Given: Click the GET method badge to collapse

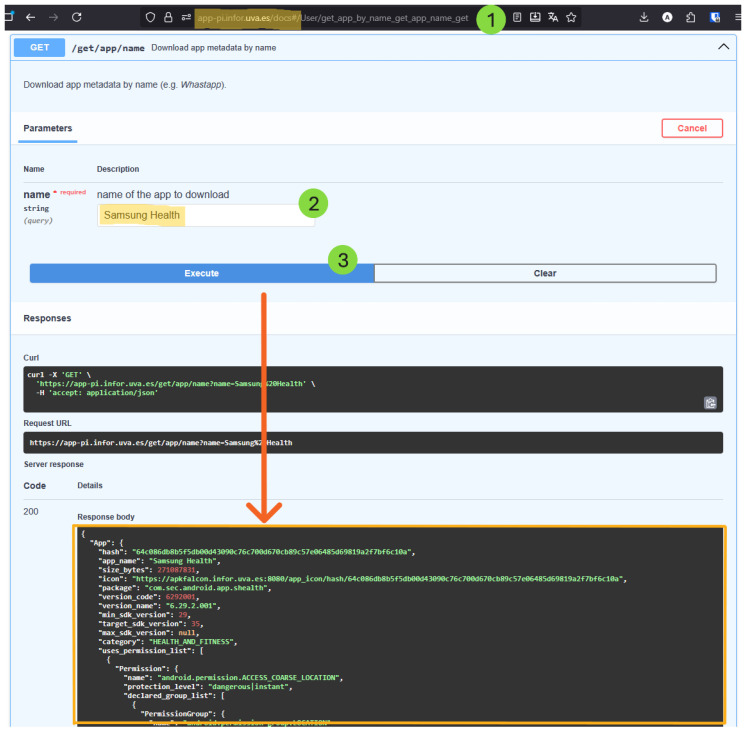Looking at the screenshot, I should click(39, 48).
